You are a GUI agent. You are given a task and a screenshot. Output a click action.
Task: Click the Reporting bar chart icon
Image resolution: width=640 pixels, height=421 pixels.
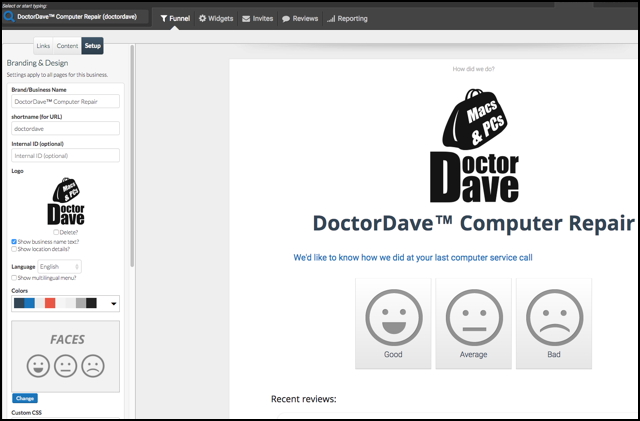[x=331, y=19]
